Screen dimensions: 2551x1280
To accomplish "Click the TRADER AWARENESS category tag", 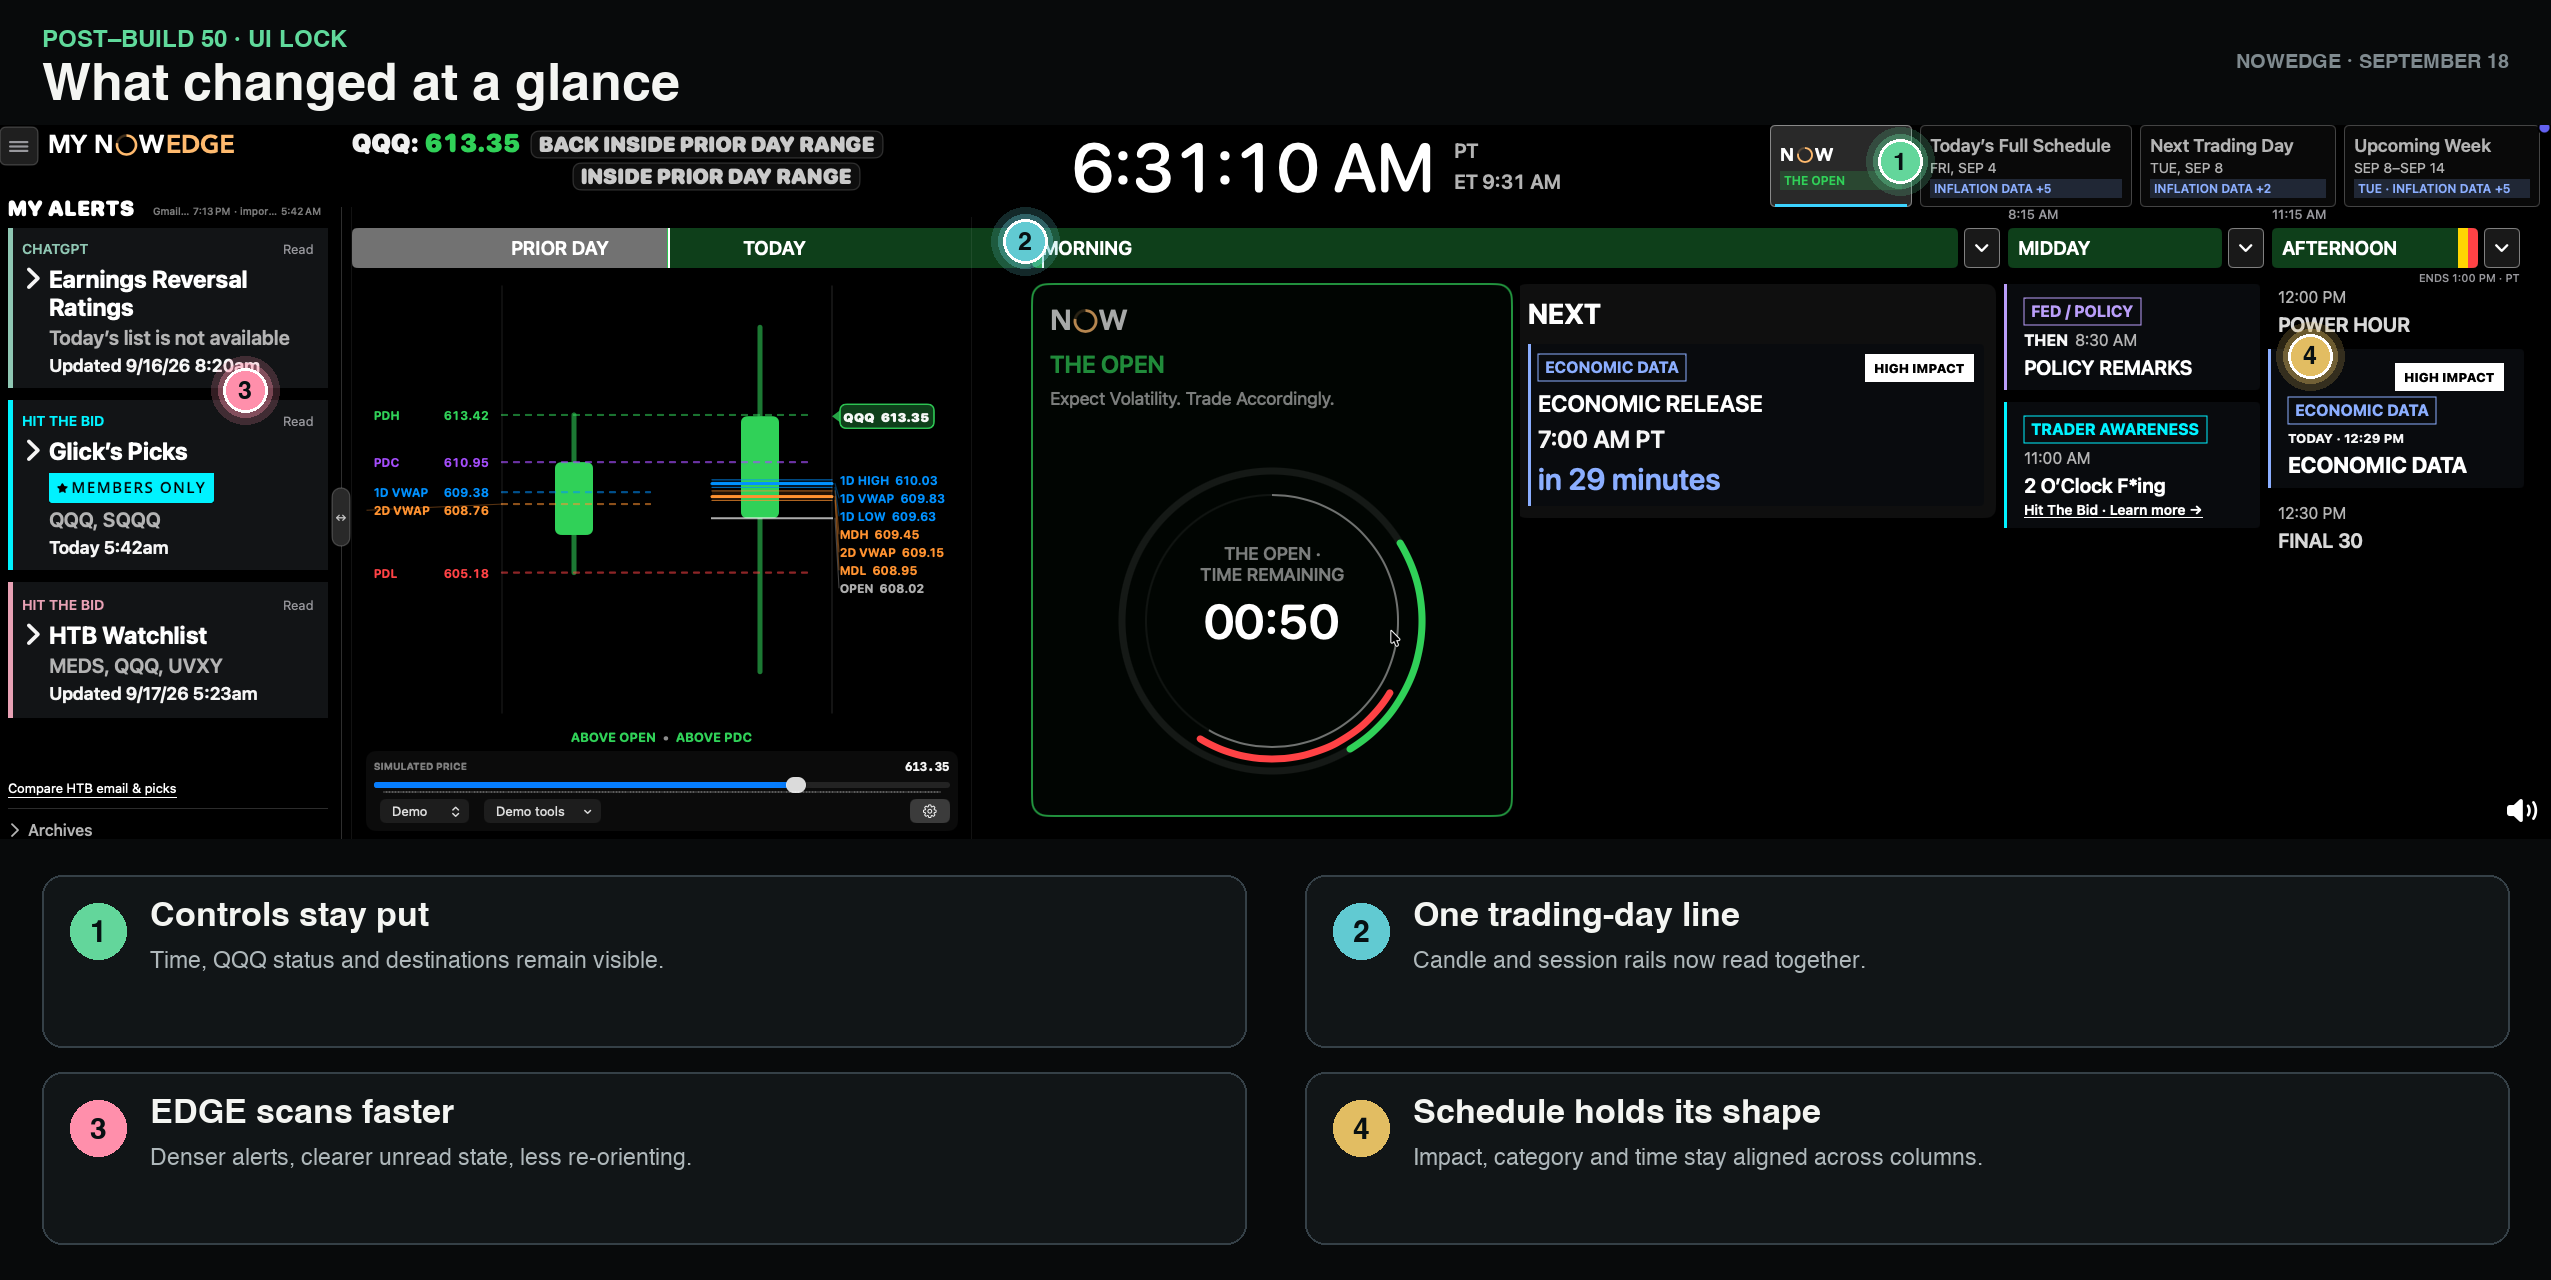I will (x=2114, y=429).
